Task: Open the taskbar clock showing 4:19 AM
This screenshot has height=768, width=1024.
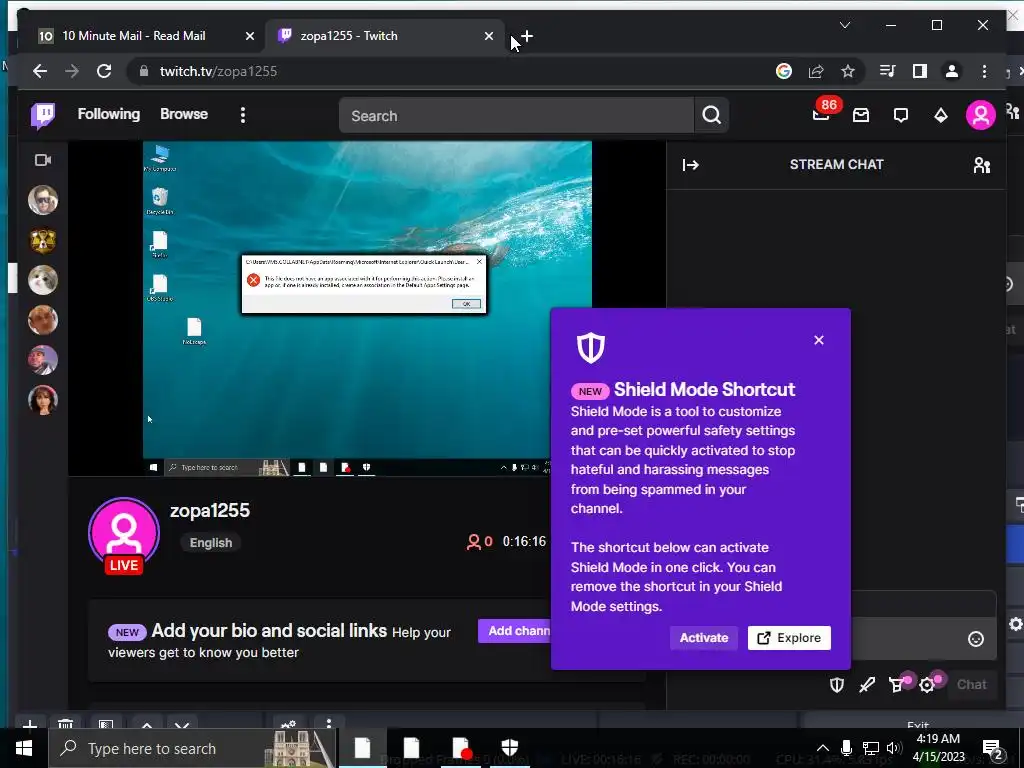Action: tap(938, 748)
